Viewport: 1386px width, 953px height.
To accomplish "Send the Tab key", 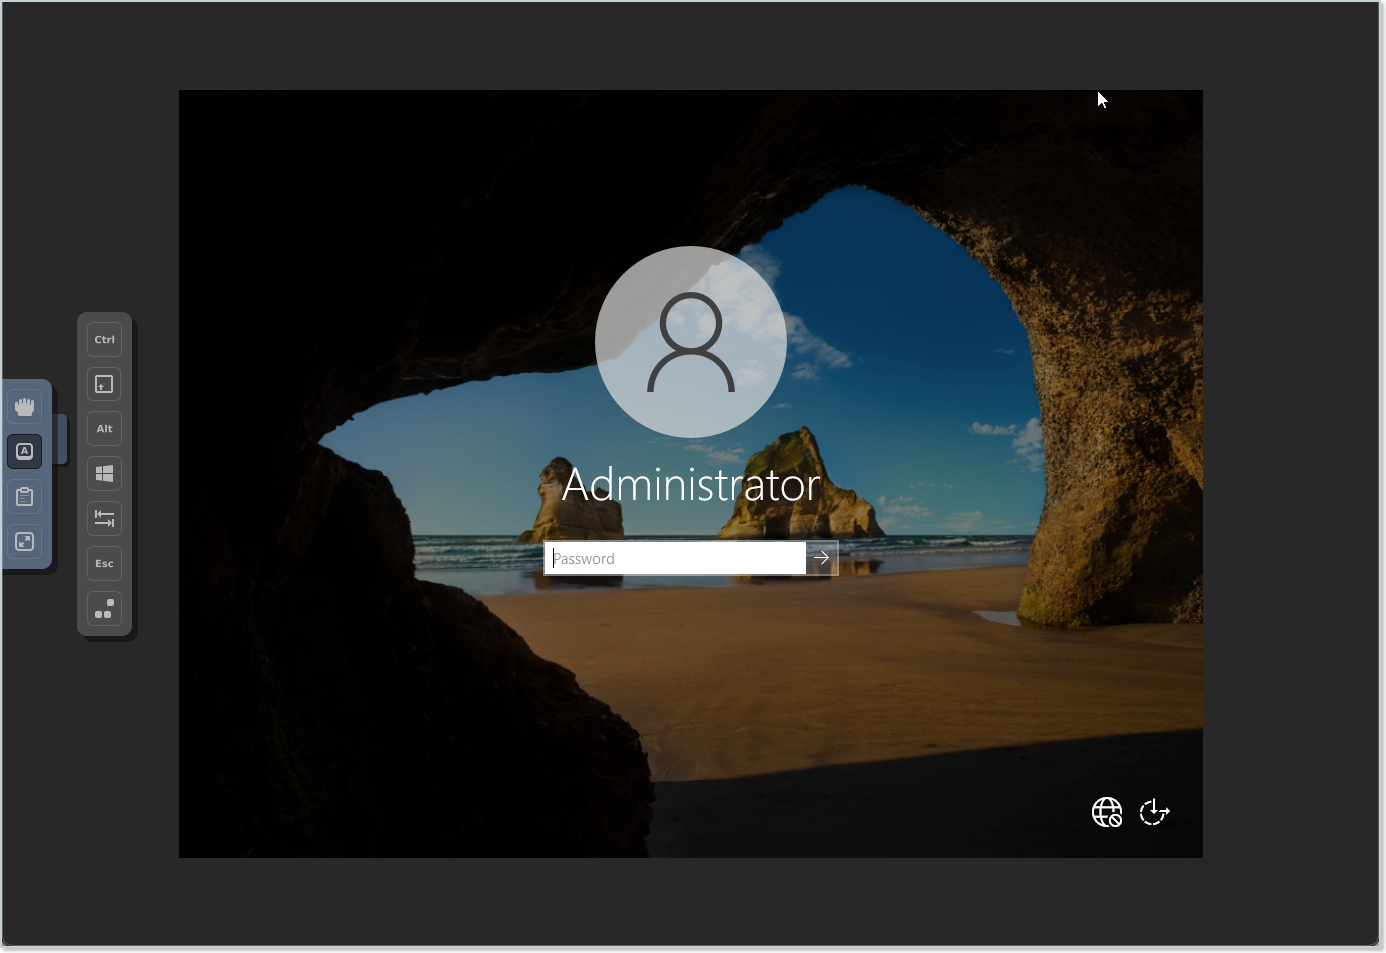I will [105, 519].
